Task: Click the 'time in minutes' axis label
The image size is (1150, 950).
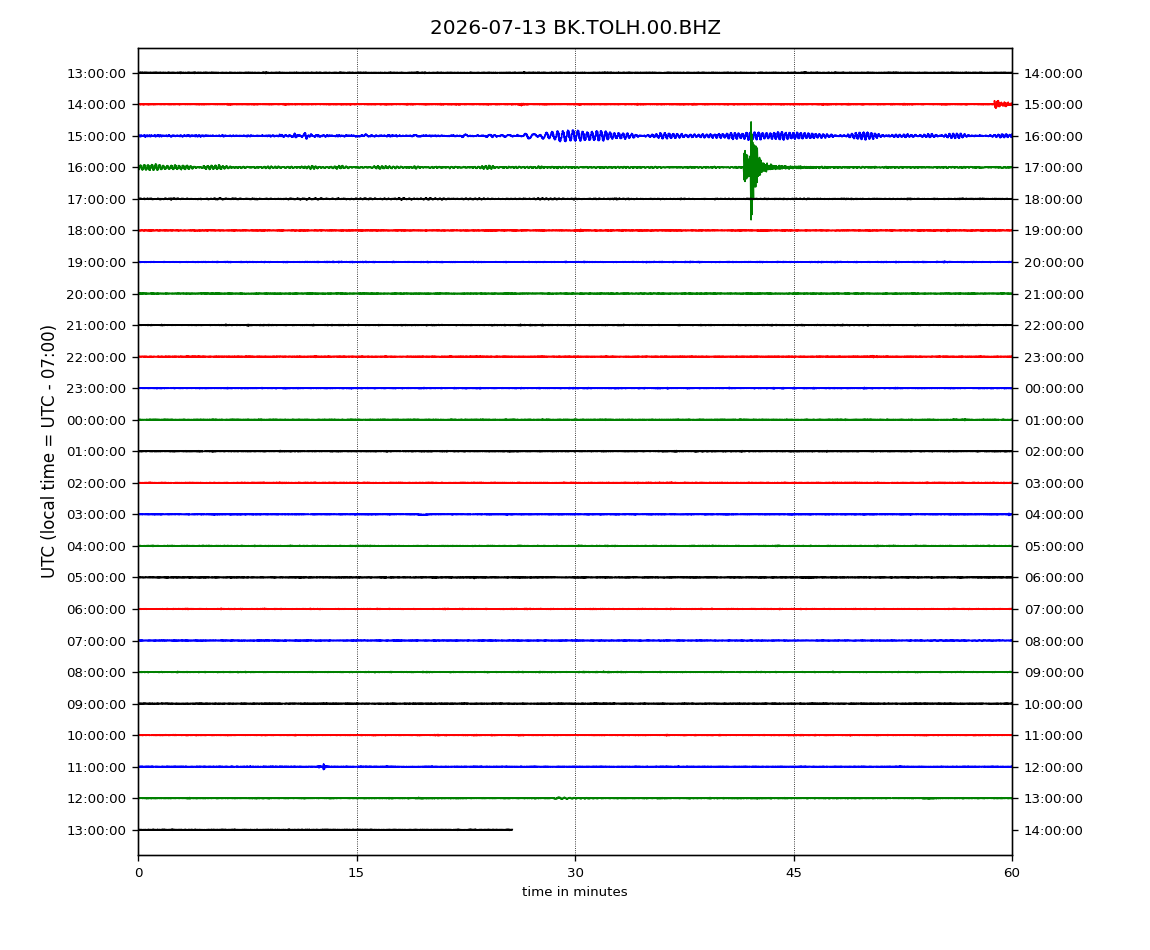Action: 575,892
